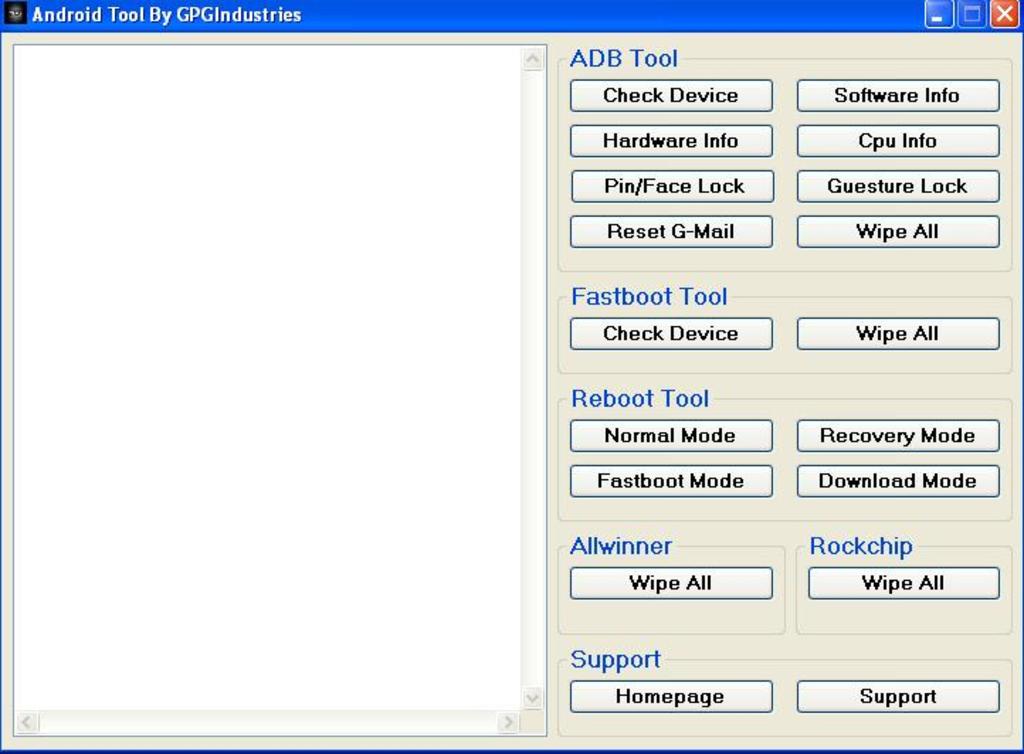Reboot into Recovery Mode
1024x754 pixels.
[898, 435]
